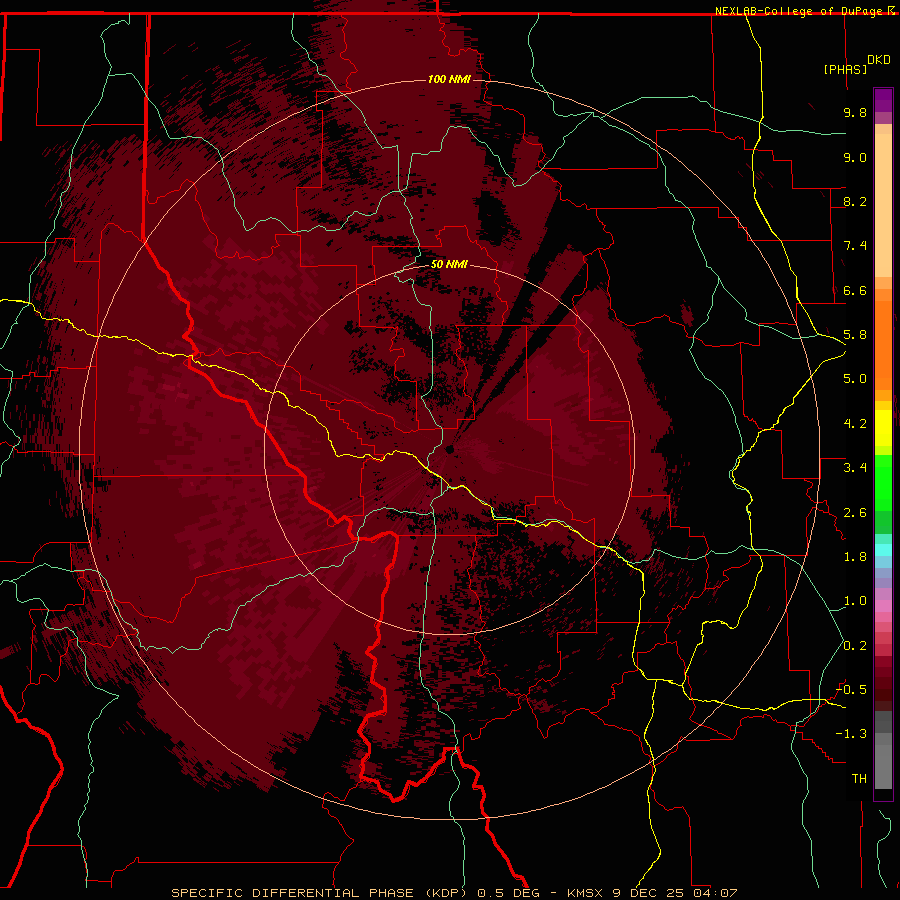Viewport: 900px width, 900px height.
Task: Click the 9.8 scale value
Action: click(x=855, y=112)
